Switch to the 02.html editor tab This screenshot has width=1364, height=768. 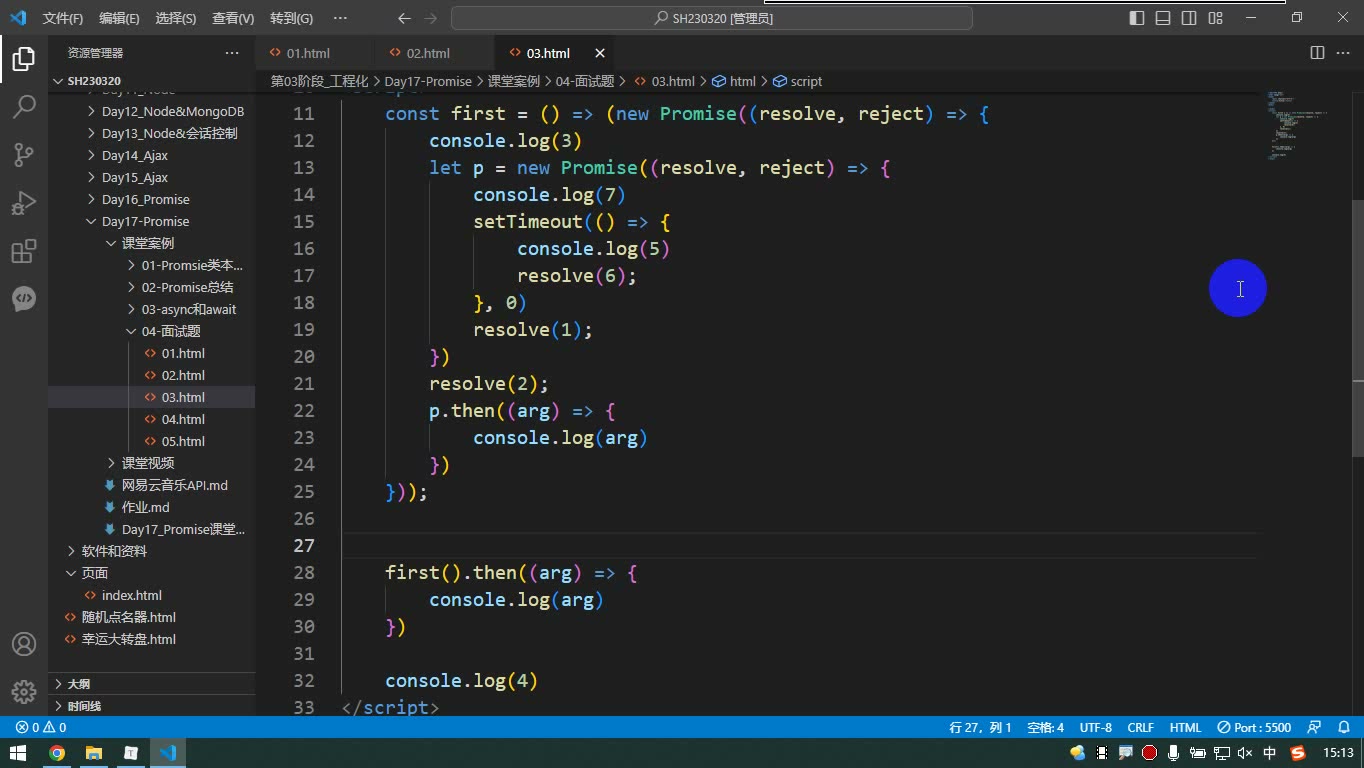pos(434,53)
